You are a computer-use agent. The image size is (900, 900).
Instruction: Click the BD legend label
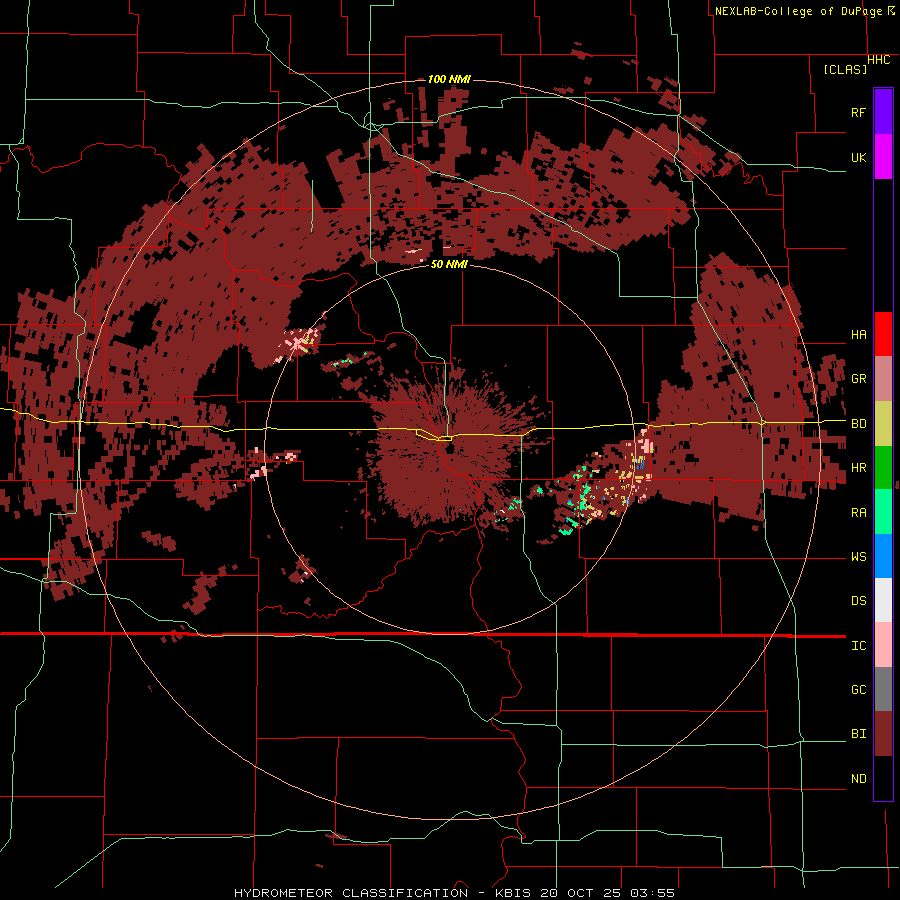click(859, 424)
